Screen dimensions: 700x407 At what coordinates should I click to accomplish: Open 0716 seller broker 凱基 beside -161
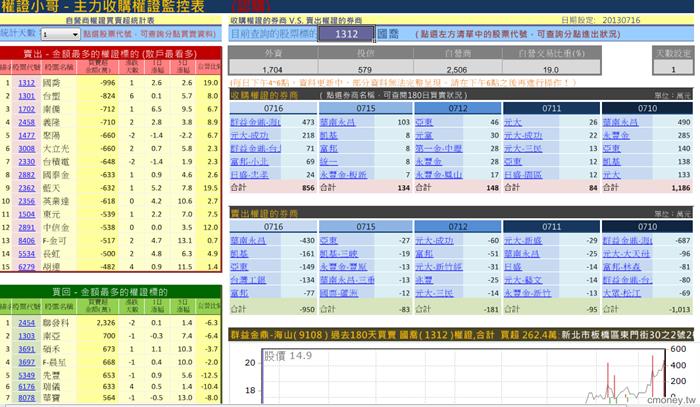click(x=239, y=253)
